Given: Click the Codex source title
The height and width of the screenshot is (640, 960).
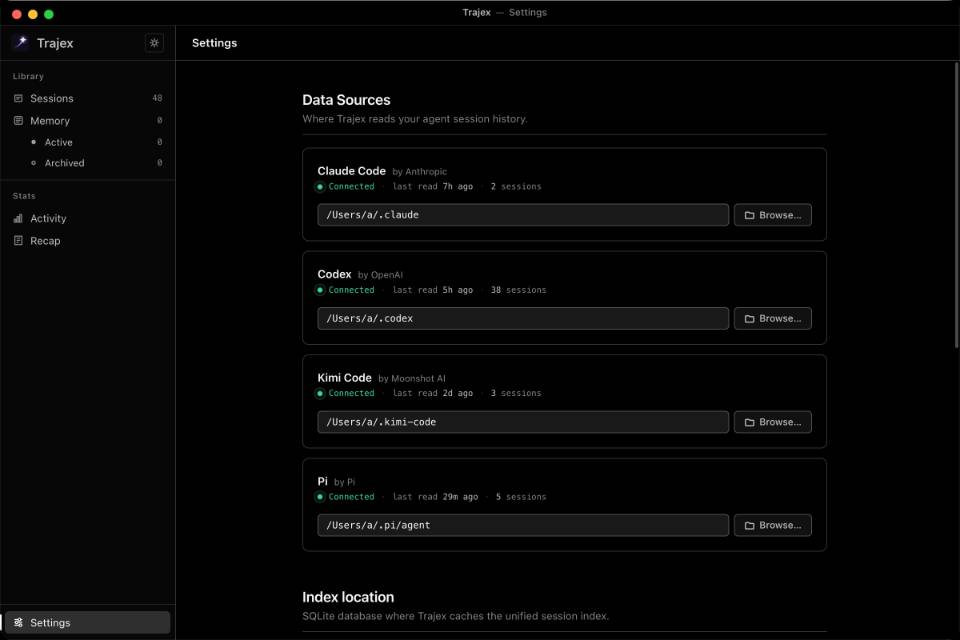Looking at the screenshot, I should pos(334,274).
